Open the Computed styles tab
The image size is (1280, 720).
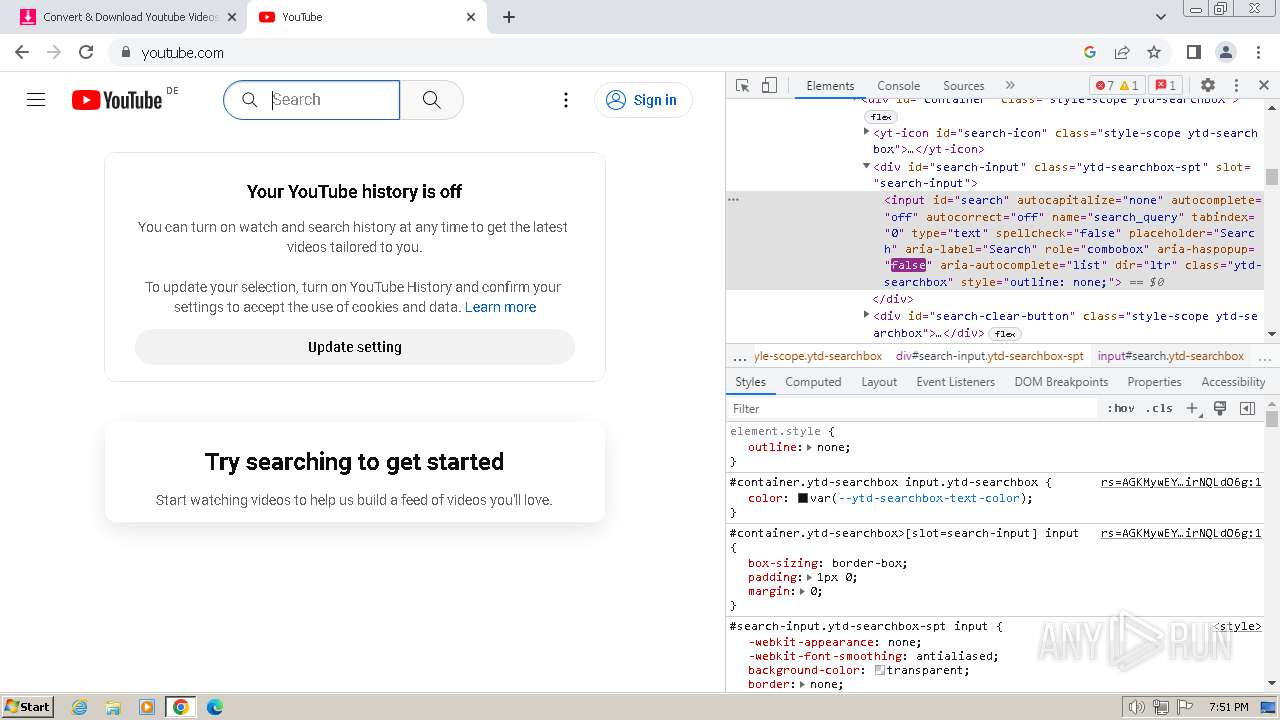click(813, 382)
